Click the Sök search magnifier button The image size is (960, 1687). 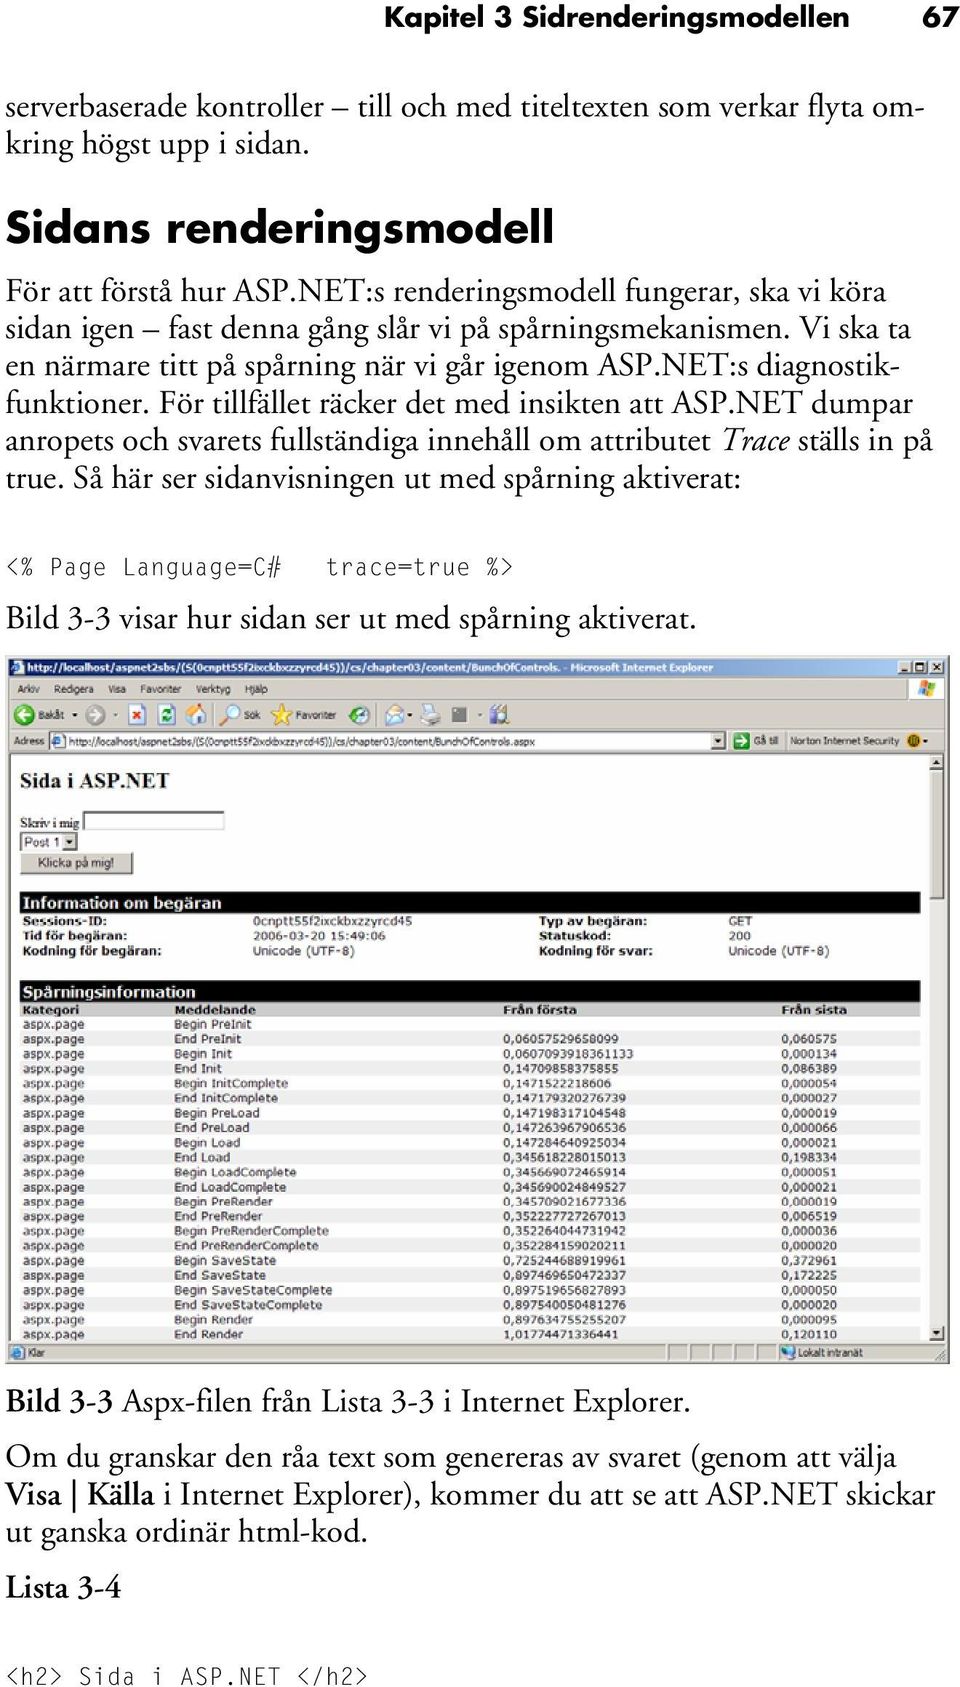click(x=241, y=715)
